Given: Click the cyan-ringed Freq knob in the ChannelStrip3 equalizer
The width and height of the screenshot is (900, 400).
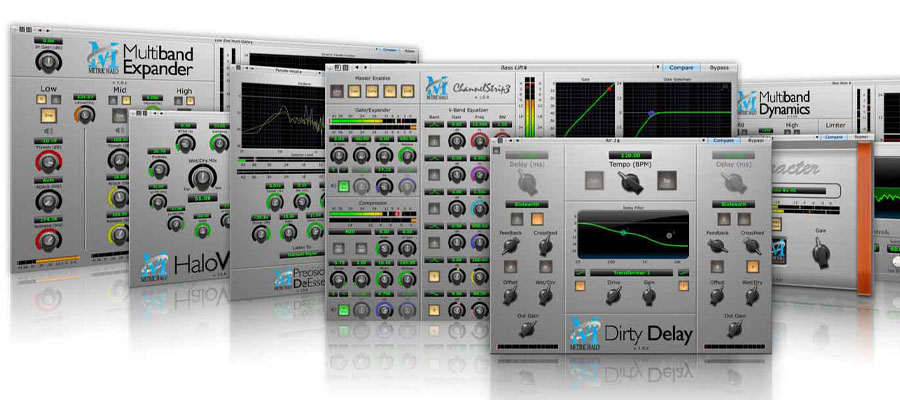Looking at the screenshot, I should click(479, 208).
